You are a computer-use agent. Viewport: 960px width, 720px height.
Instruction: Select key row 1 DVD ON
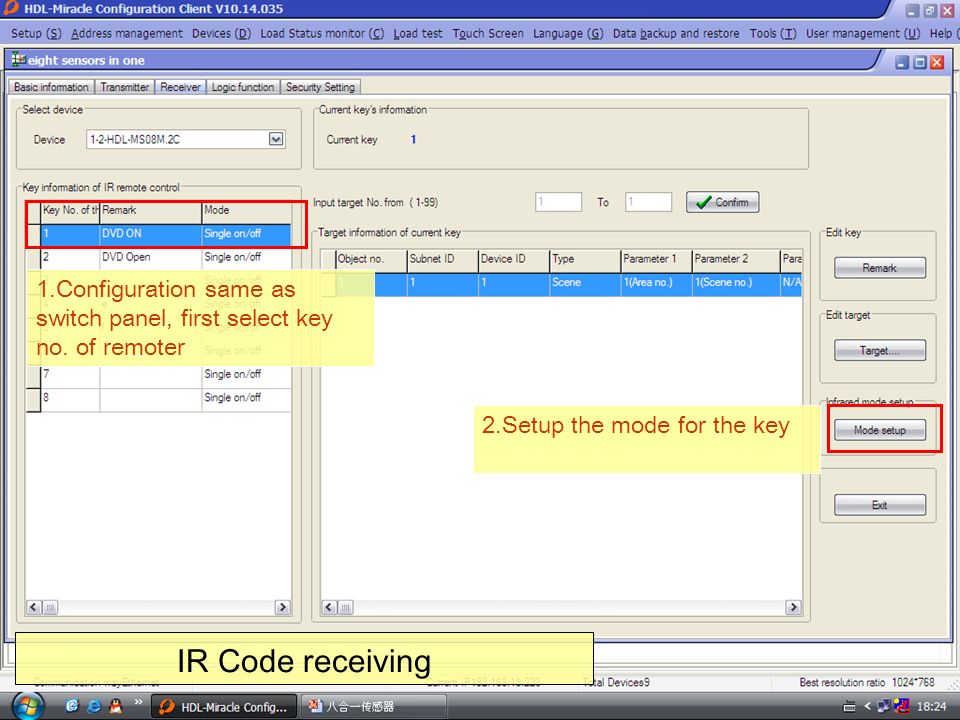(x=159, y=234)
